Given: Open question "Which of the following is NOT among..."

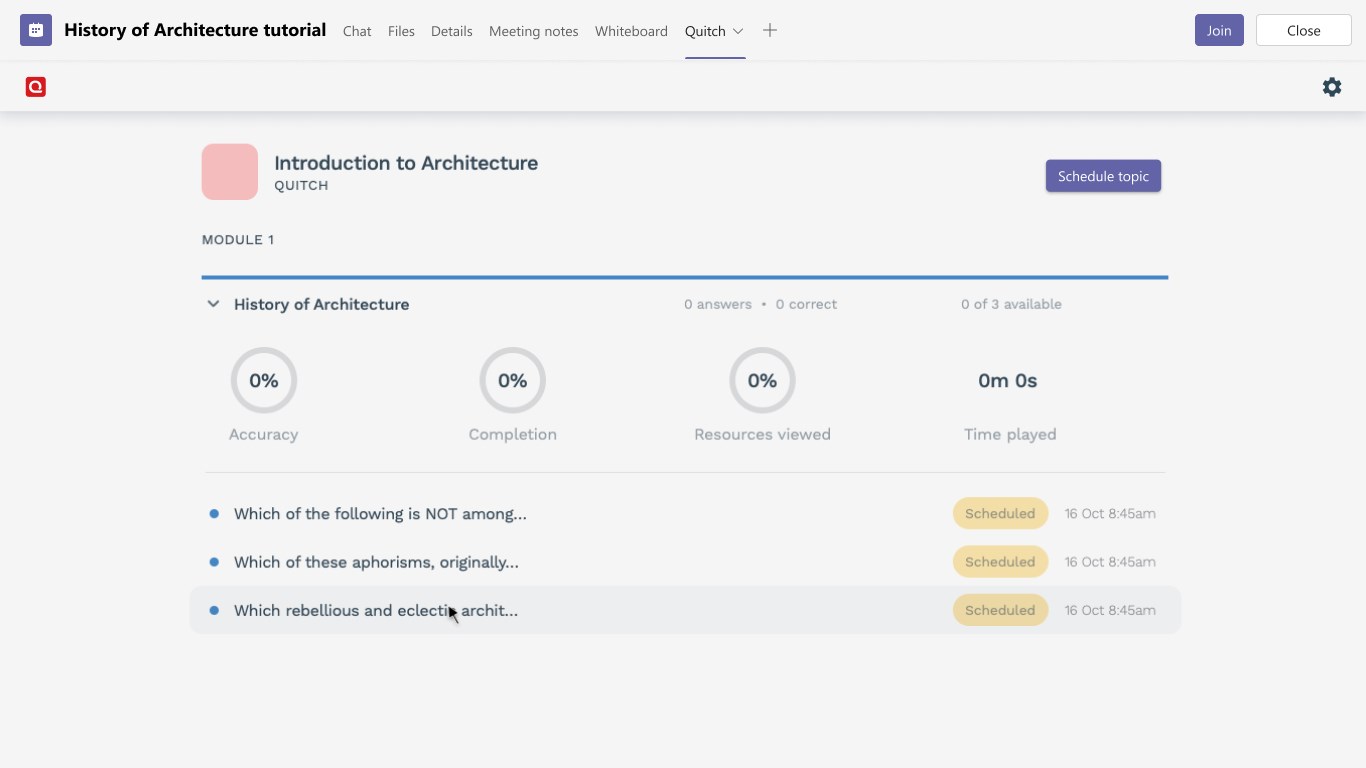Looking at the screenshot, I should coord(380,514).
